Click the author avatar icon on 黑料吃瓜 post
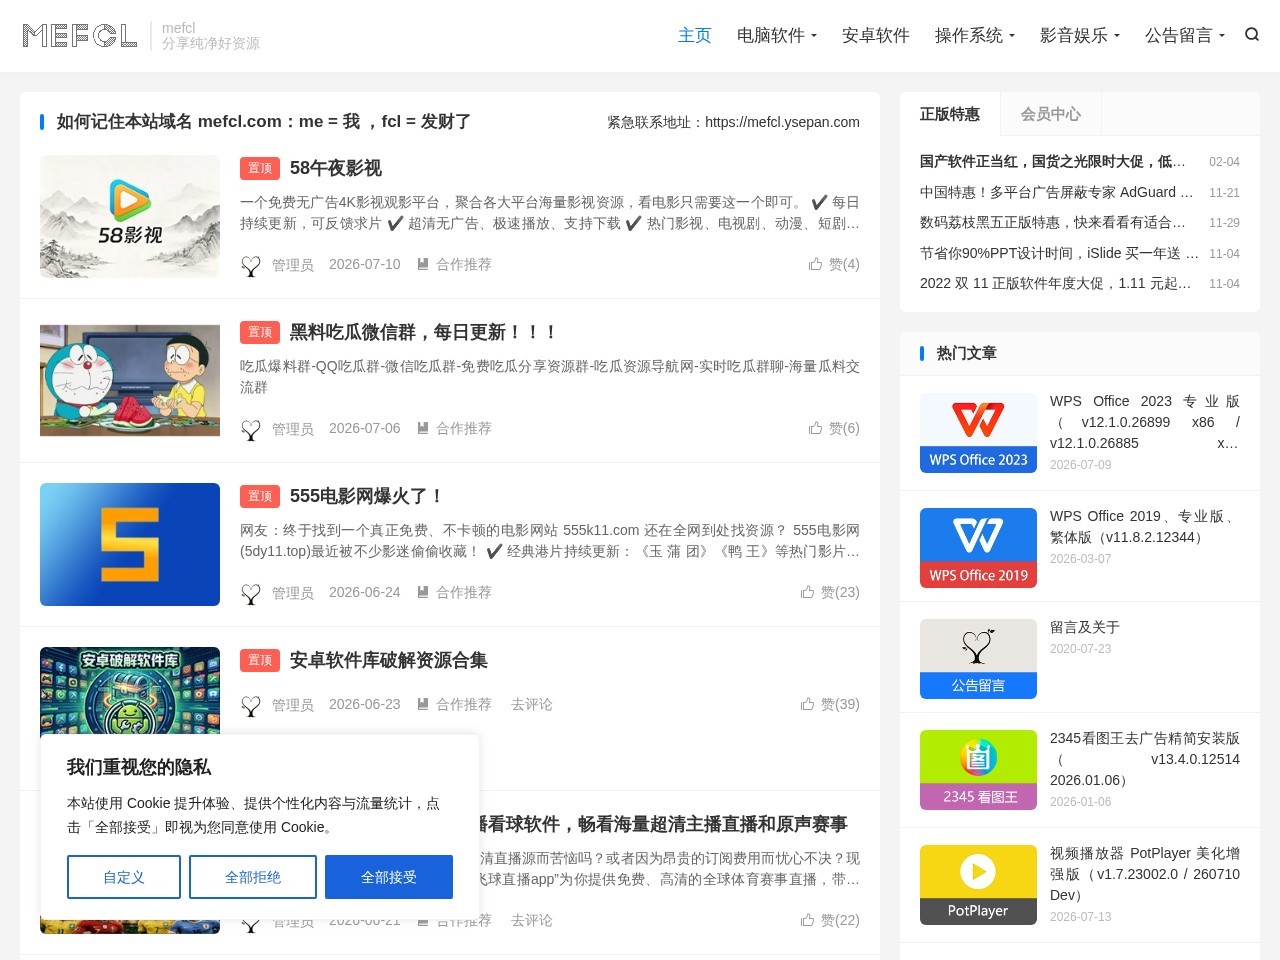This screenshot has width=1280, height=960. tap(251, 429)
